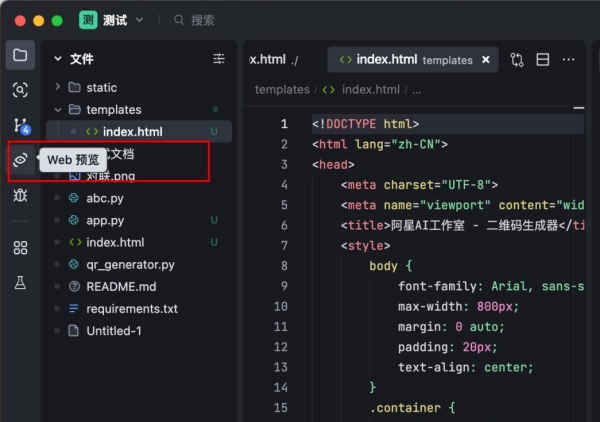Open the Web preview sidebar icon

click(x=20, y=160)
